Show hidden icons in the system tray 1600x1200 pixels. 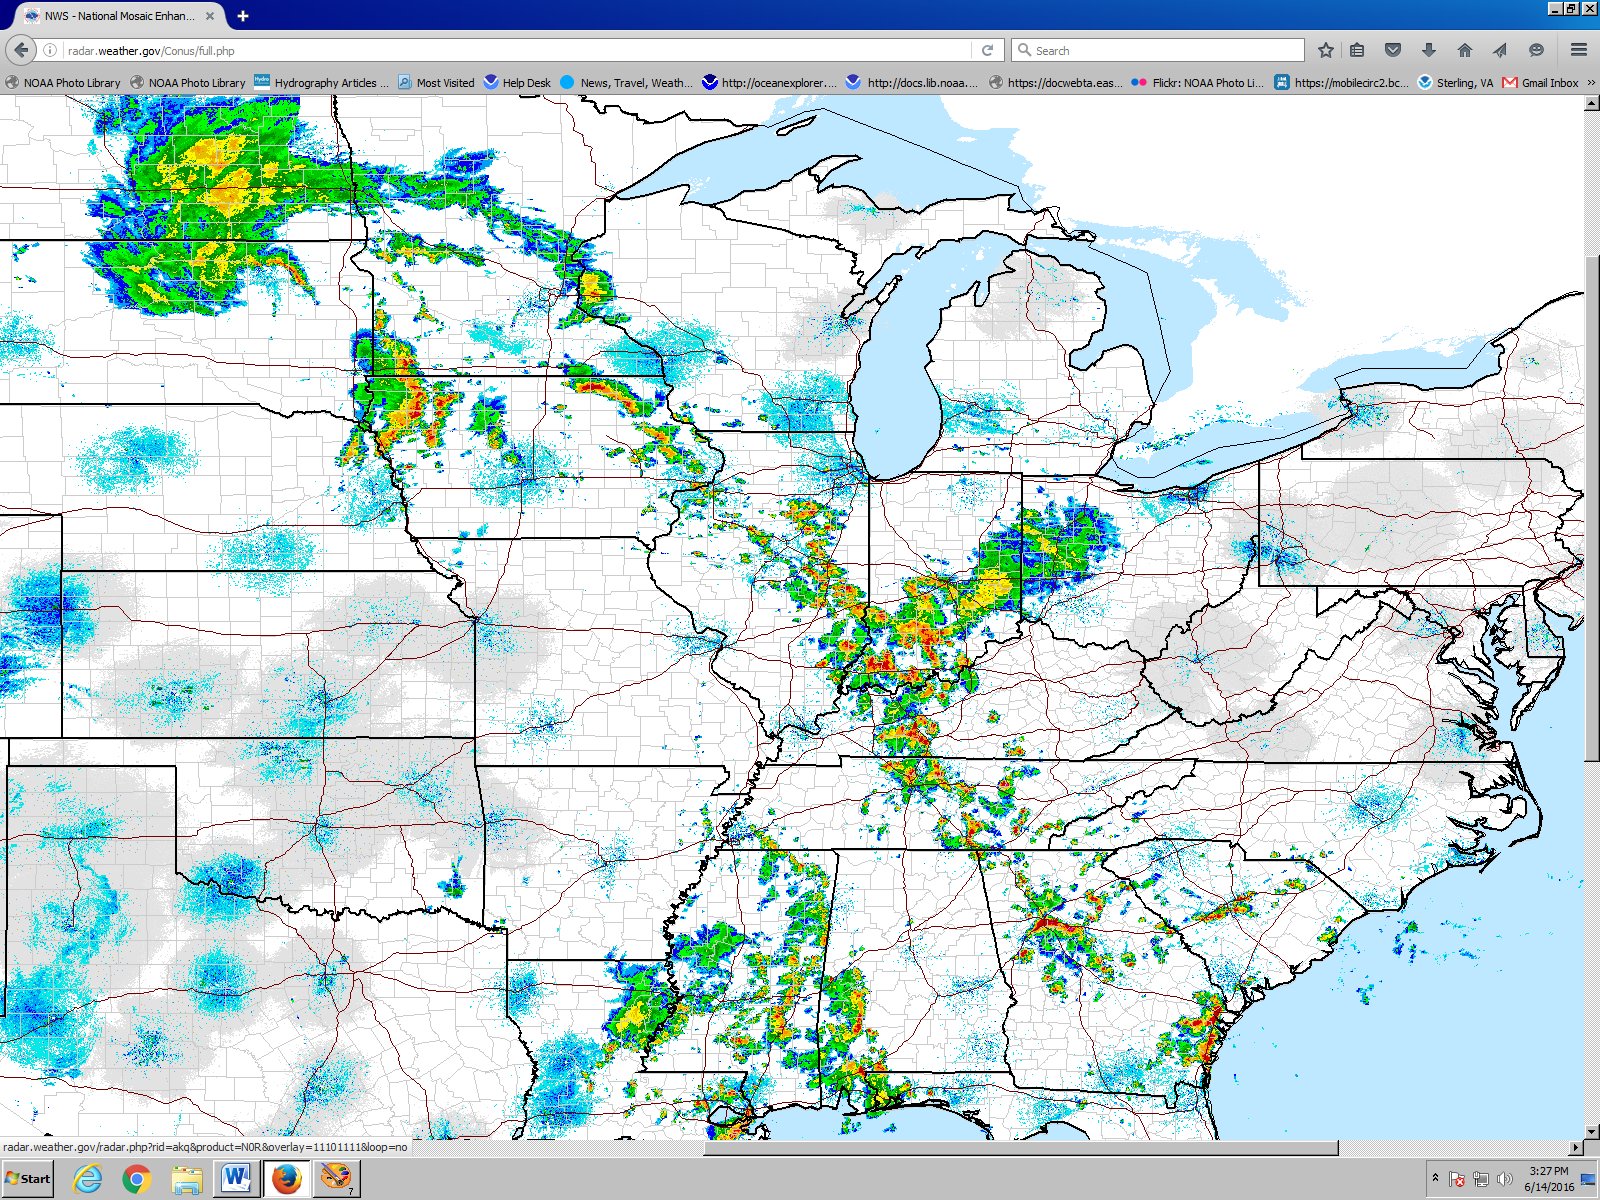point(1435,1177)
